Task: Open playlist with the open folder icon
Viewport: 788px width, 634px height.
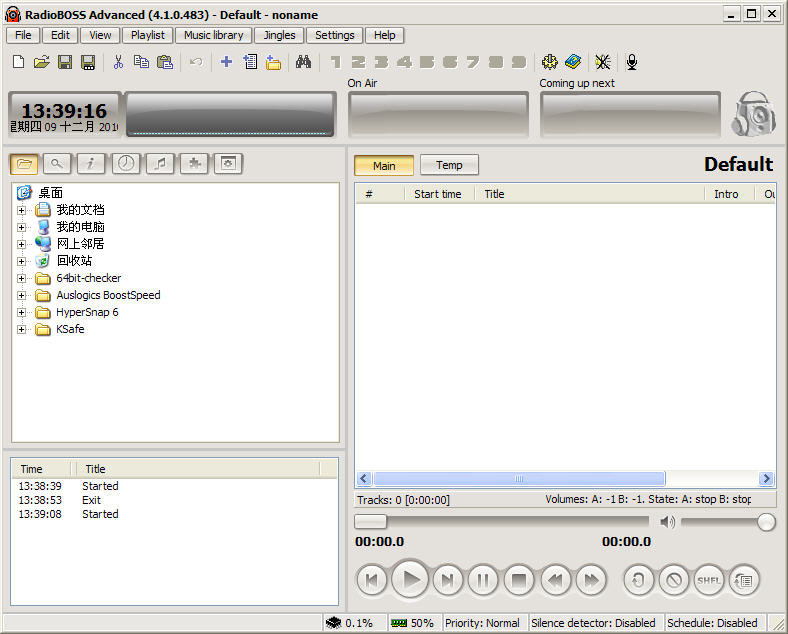Action: pos(41,62)
